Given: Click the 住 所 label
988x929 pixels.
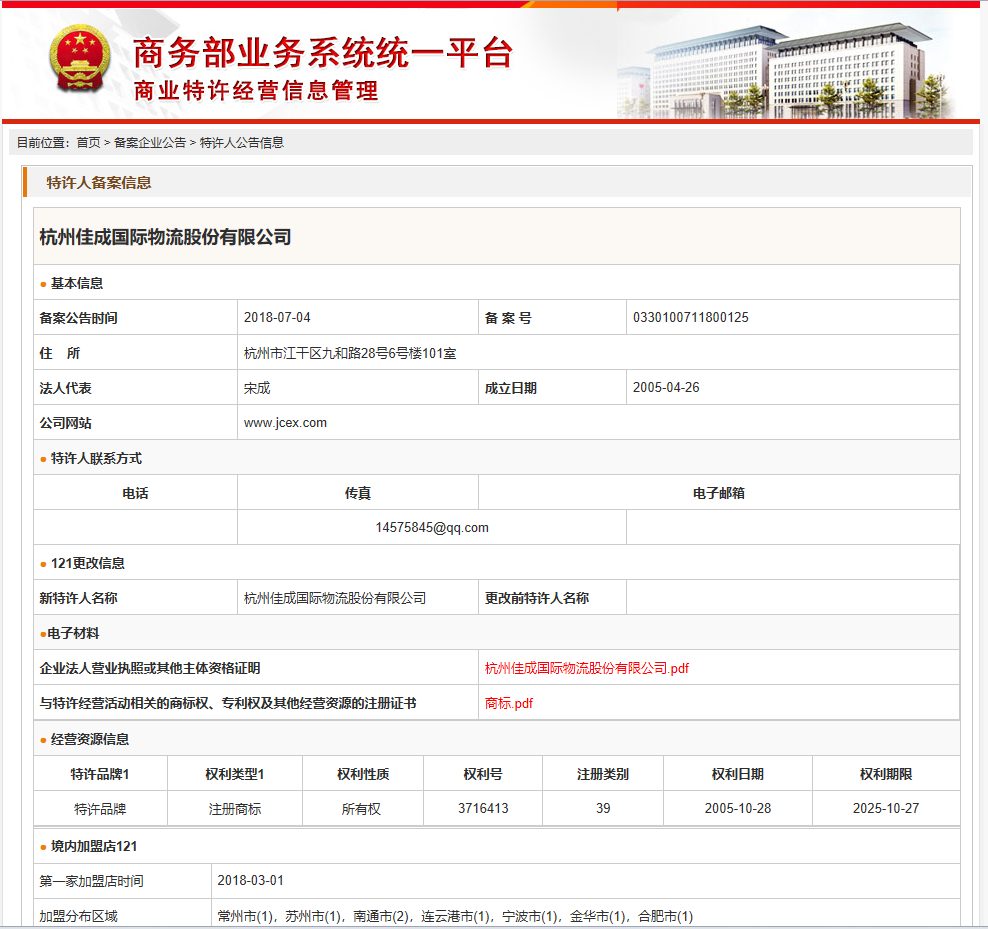Looking at the screenshot, I should [60, 354].
